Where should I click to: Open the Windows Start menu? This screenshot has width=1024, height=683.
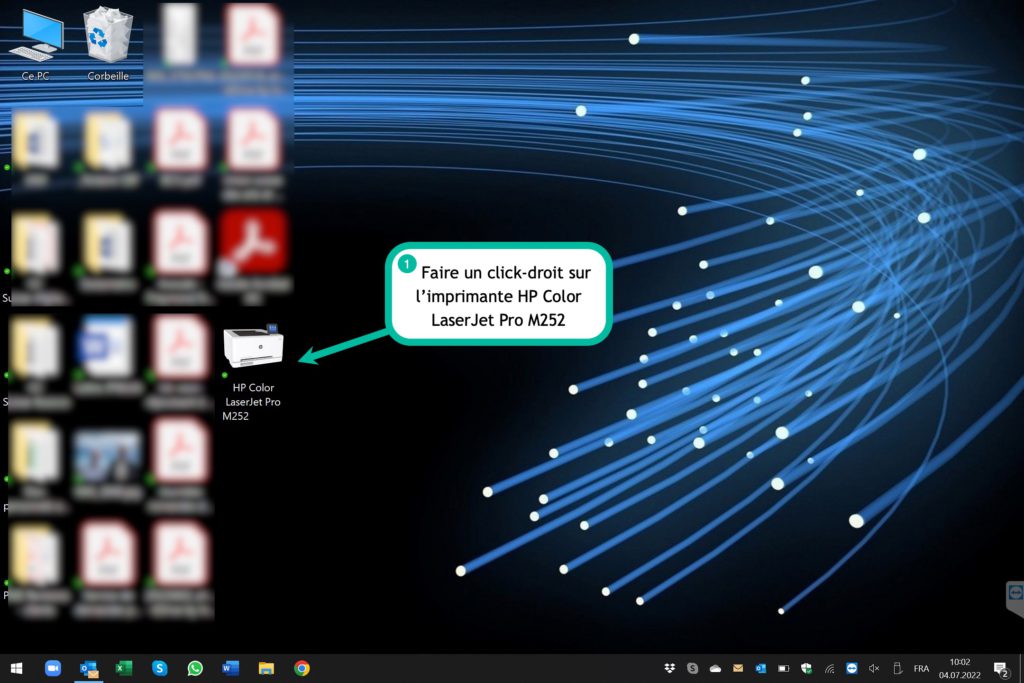tap(17, 668)
